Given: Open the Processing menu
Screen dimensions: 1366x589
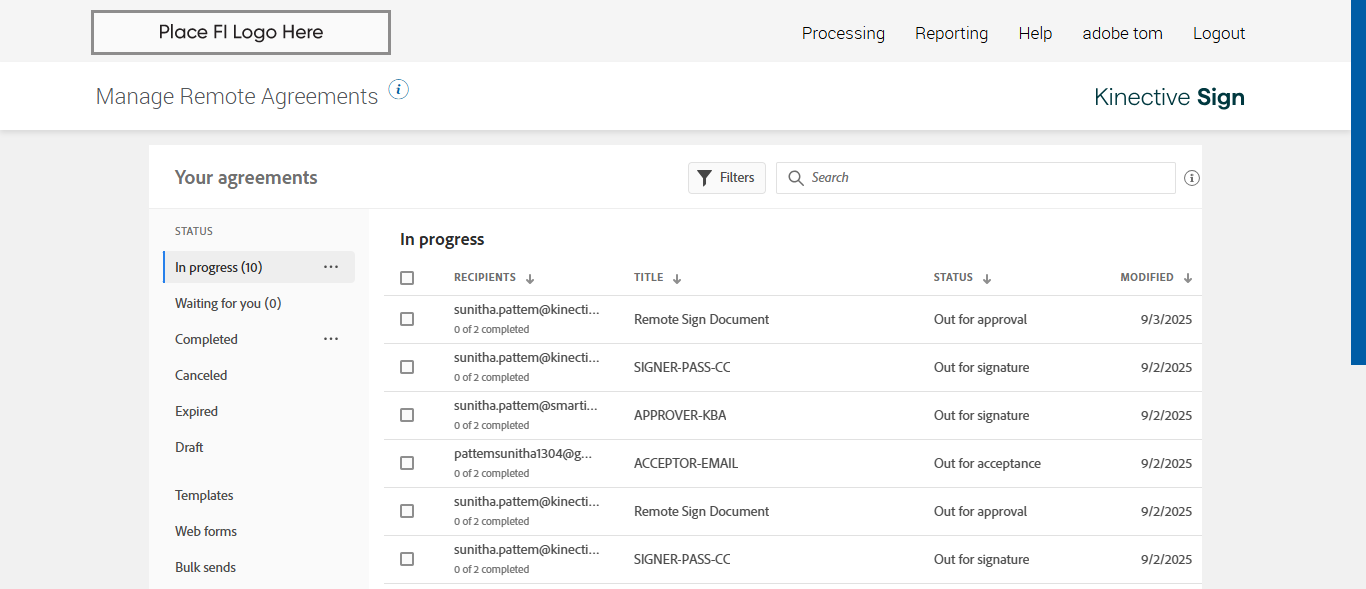Looking at the screenshot, I should [x=843, y=33].
